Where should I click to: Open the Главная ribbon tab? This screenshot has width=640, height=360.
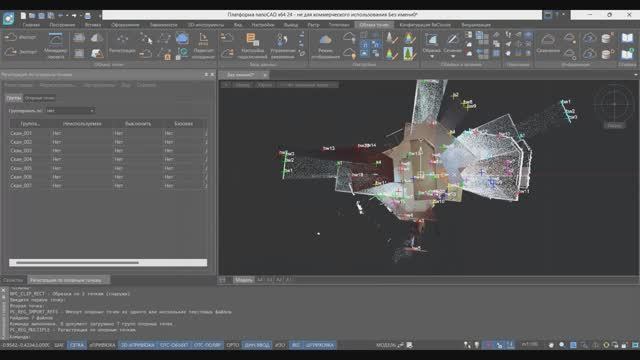point(31,25)
